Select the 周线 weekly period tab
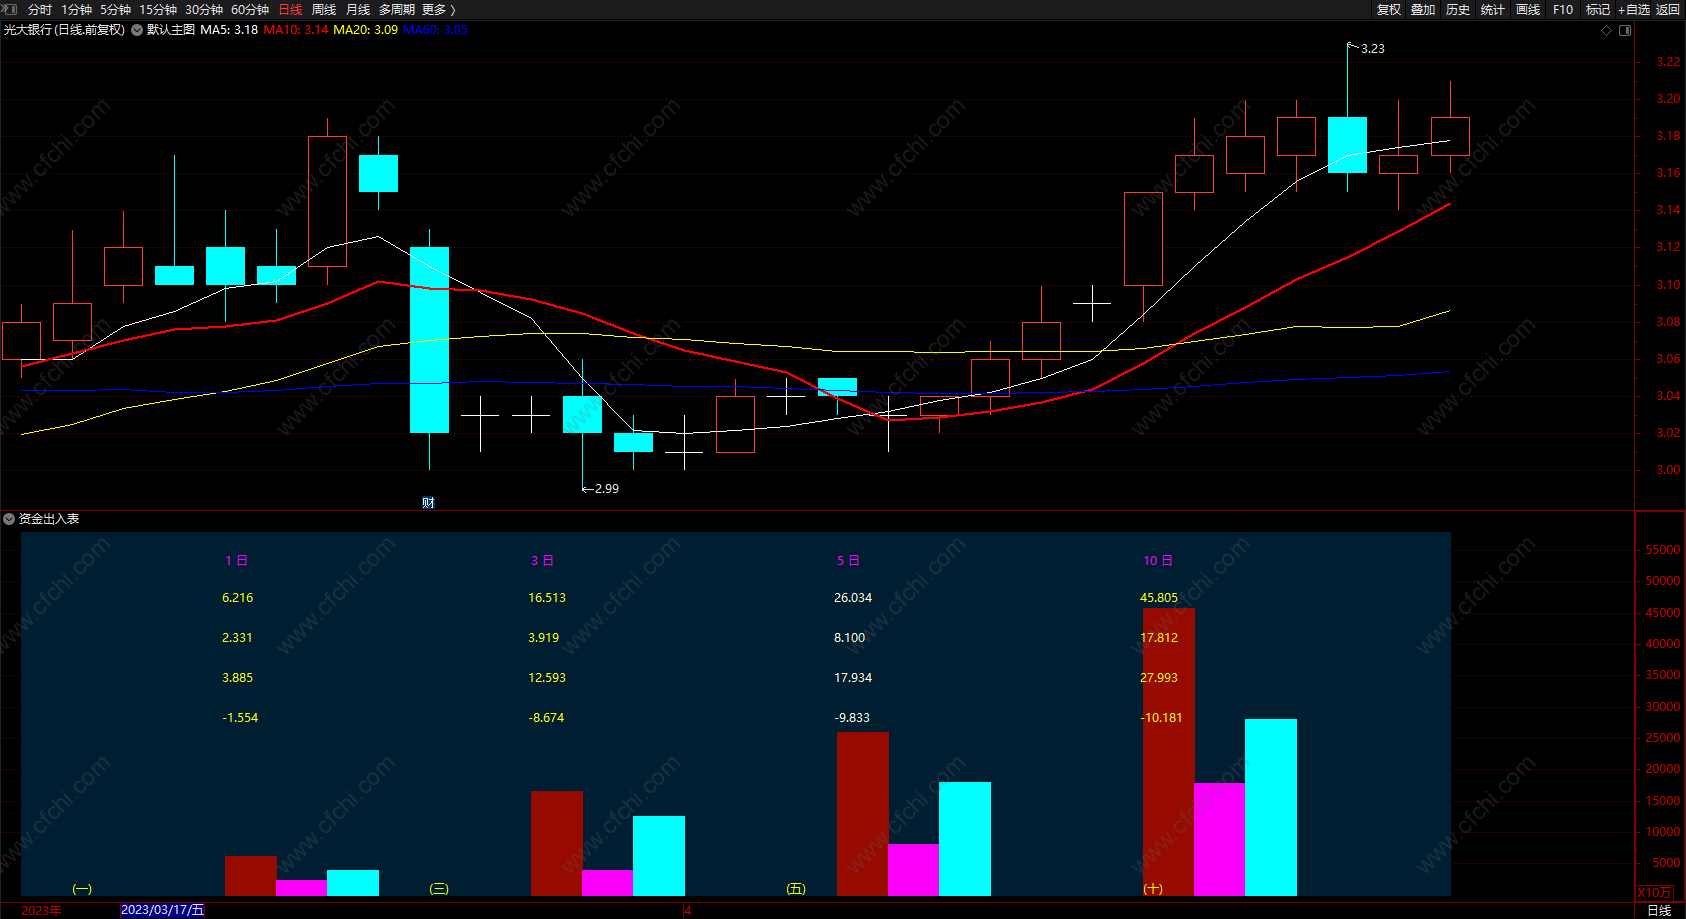 pyautogui.click(x=324, y=9)
